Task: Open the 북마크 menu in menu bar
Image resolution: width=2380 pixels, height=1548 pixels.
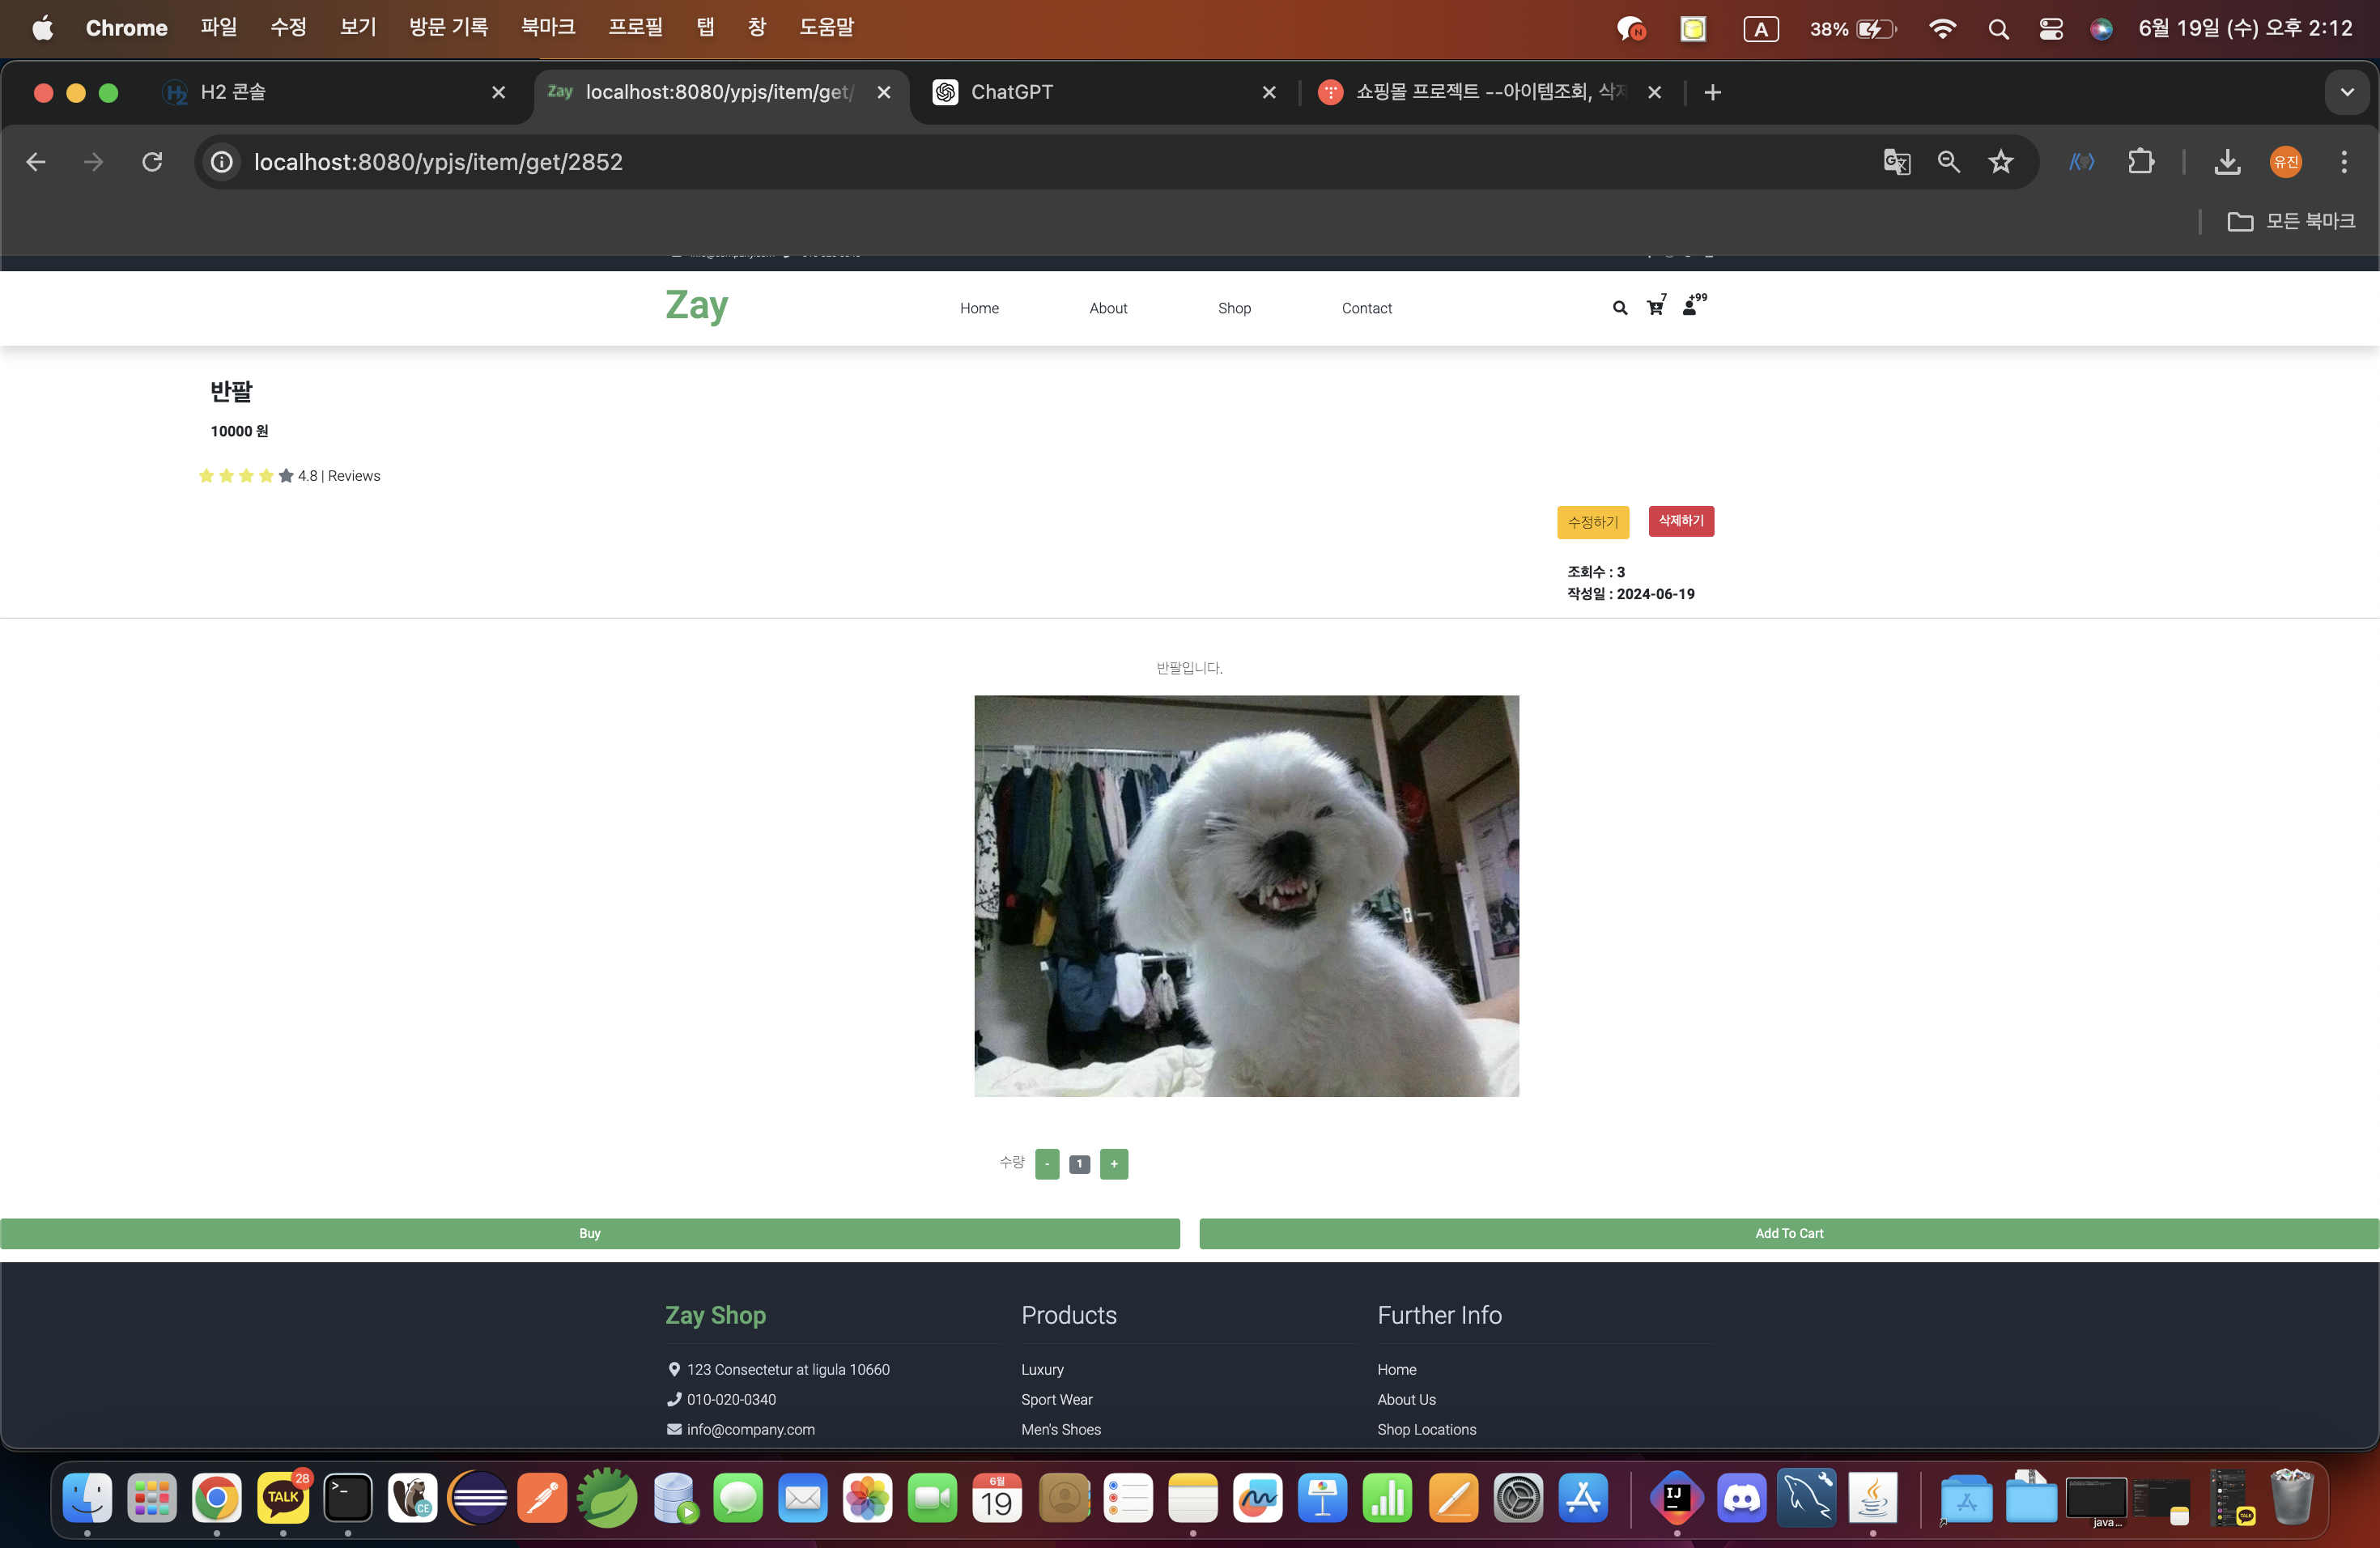Action: point(547,27)
